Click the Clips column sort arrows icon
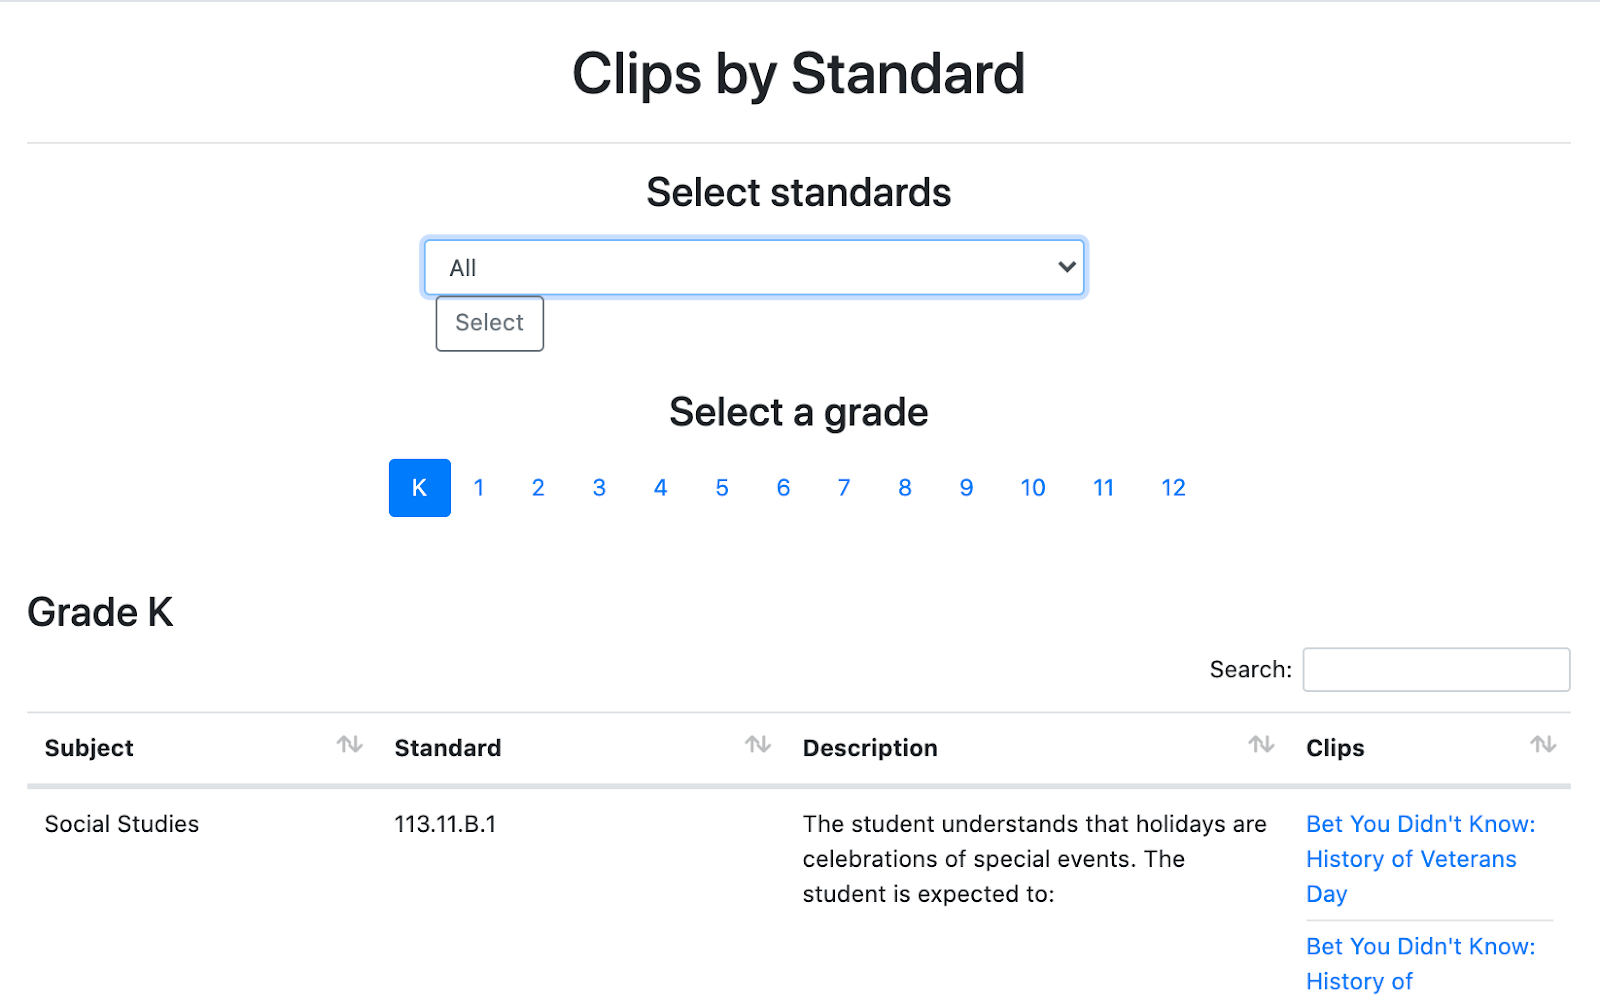Screen dimensions: 1600x1005 click(1543, 745)
